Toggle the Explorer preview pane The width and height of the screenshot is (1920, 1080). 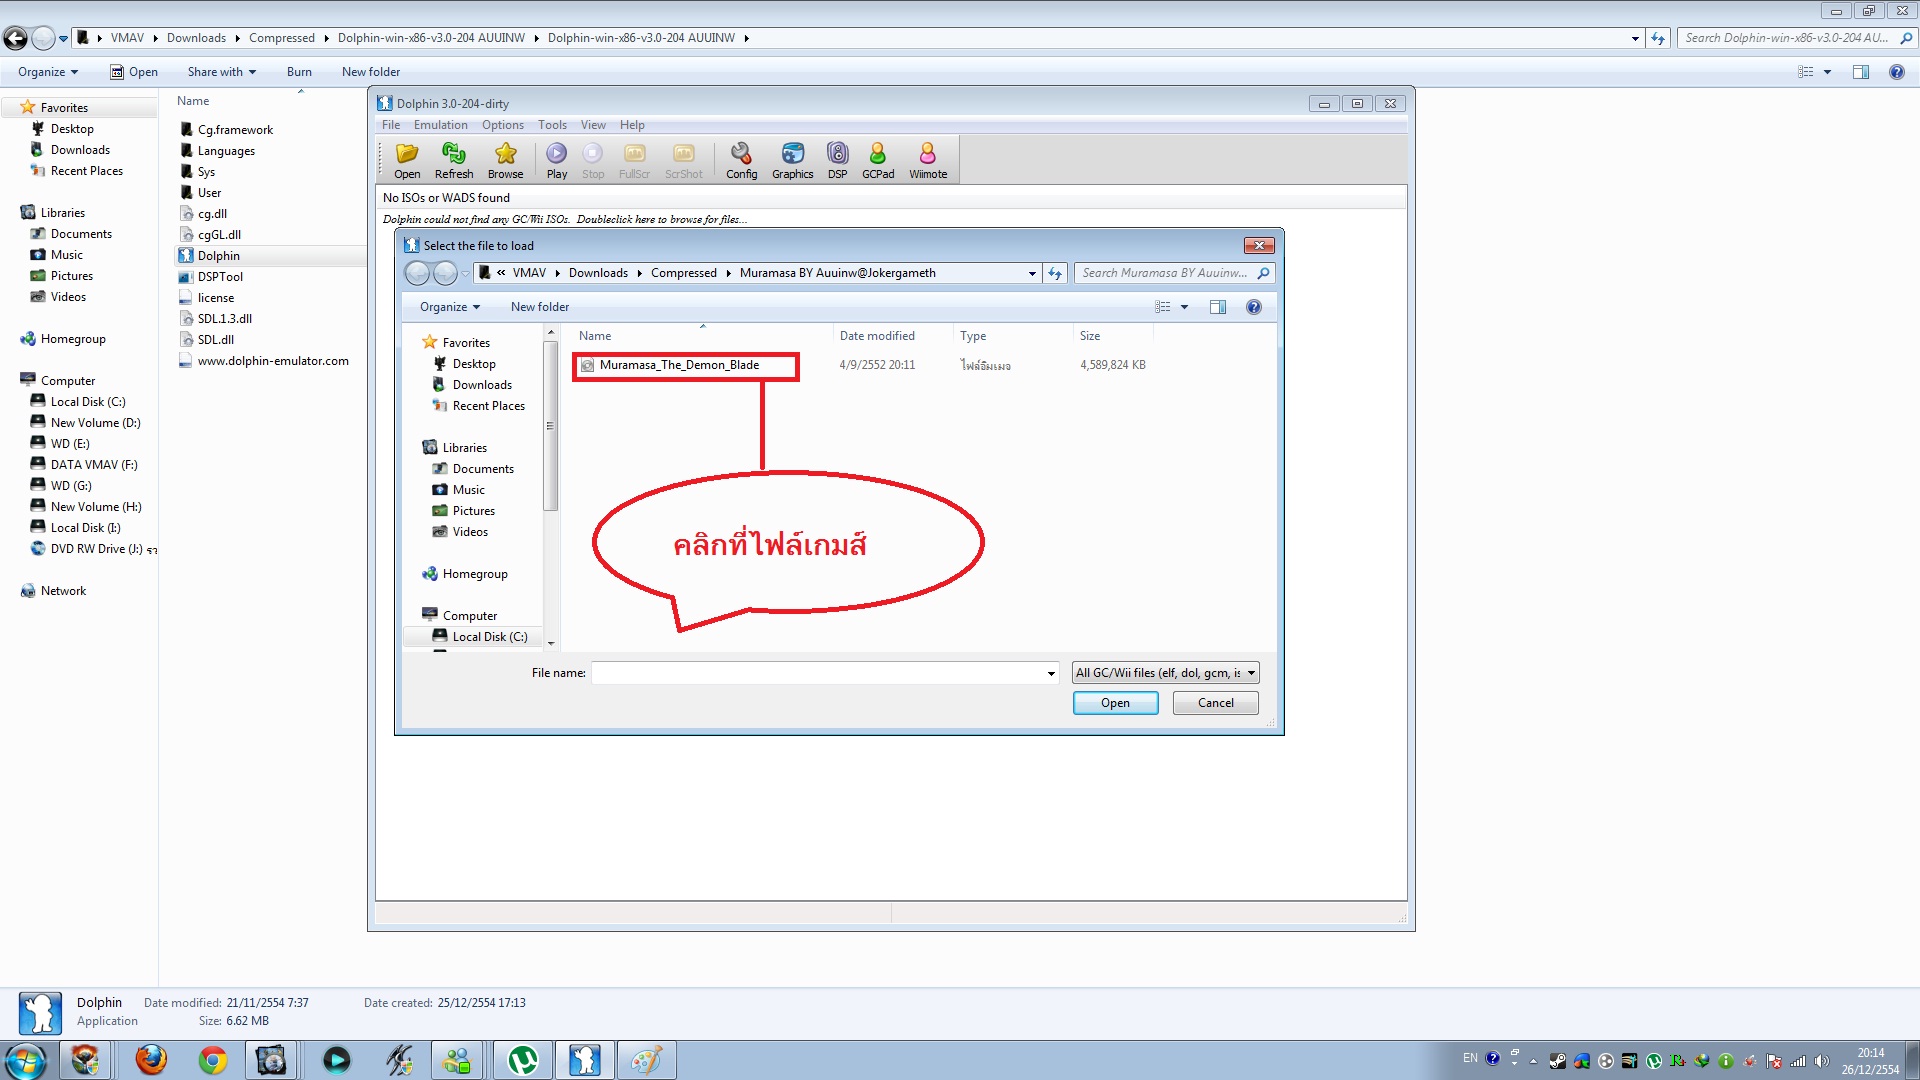pyautogui.click(x=1861, y=72)
